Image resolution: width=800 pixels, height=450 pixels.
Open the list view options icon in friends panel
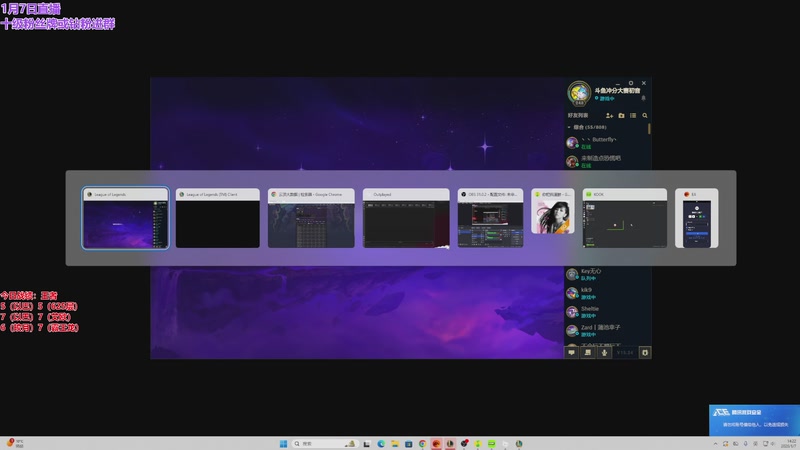[633, 116]
